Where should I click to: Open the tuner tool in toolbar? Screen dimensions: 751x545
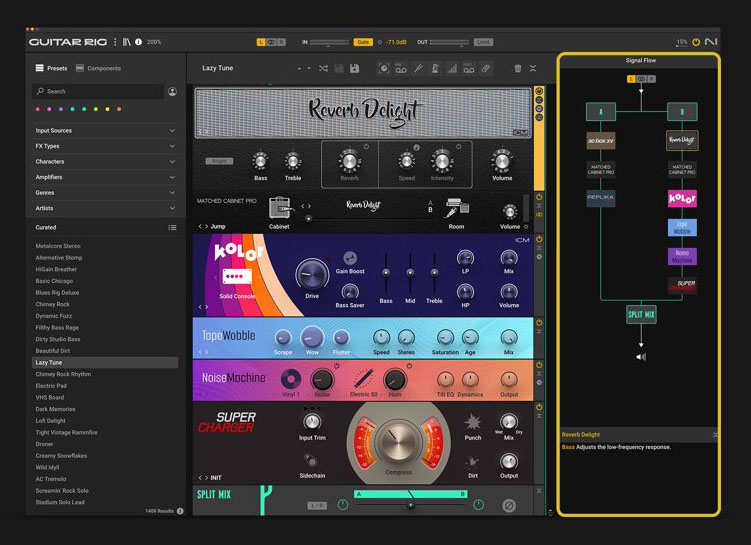click(418, 68)
